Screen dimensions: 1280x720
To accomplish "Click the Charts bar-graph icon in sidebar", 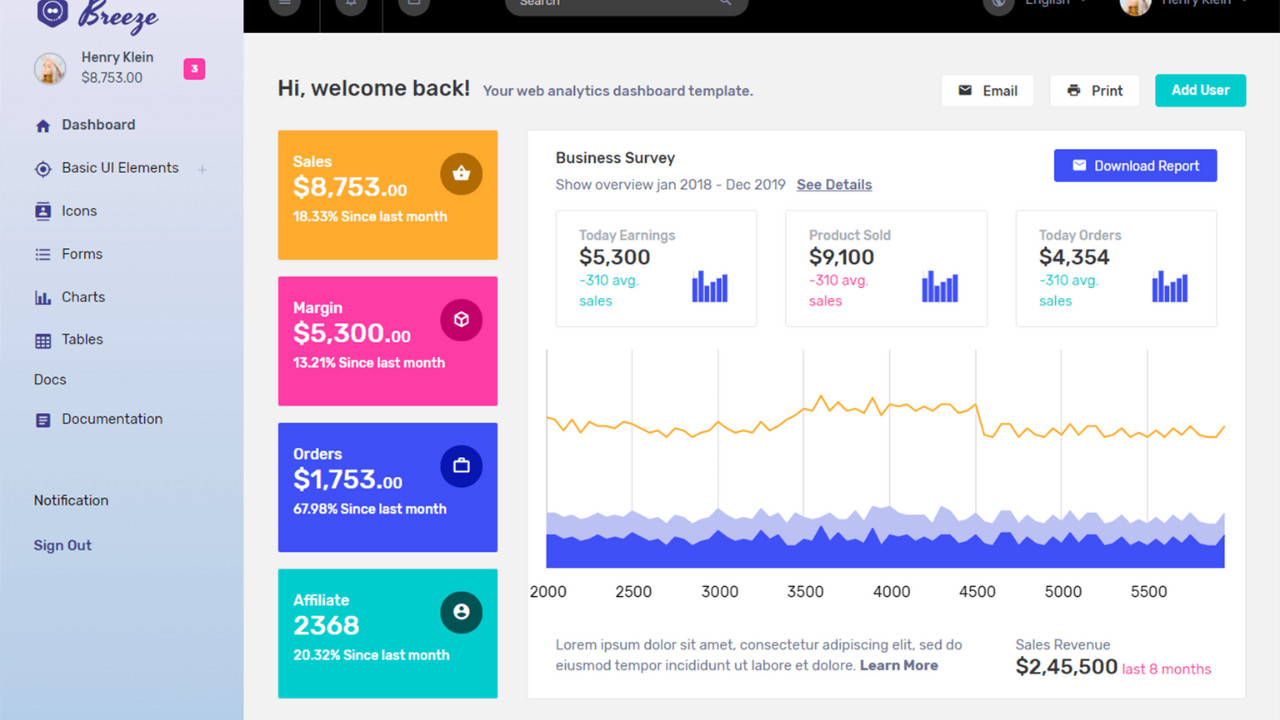I will pos(43,298).
